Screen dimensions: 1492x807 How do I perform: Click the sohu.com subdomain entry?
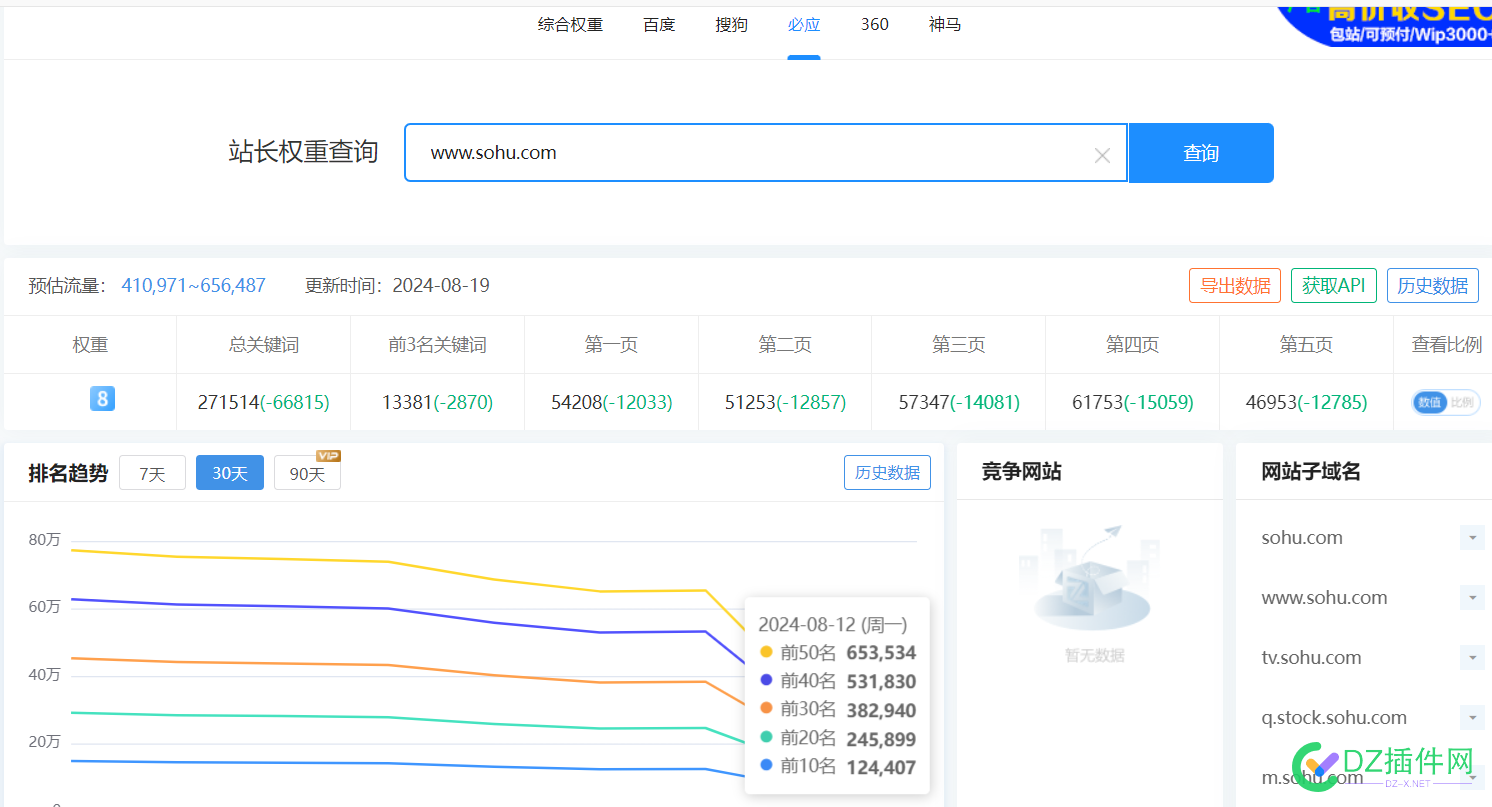pos(1302,538)
